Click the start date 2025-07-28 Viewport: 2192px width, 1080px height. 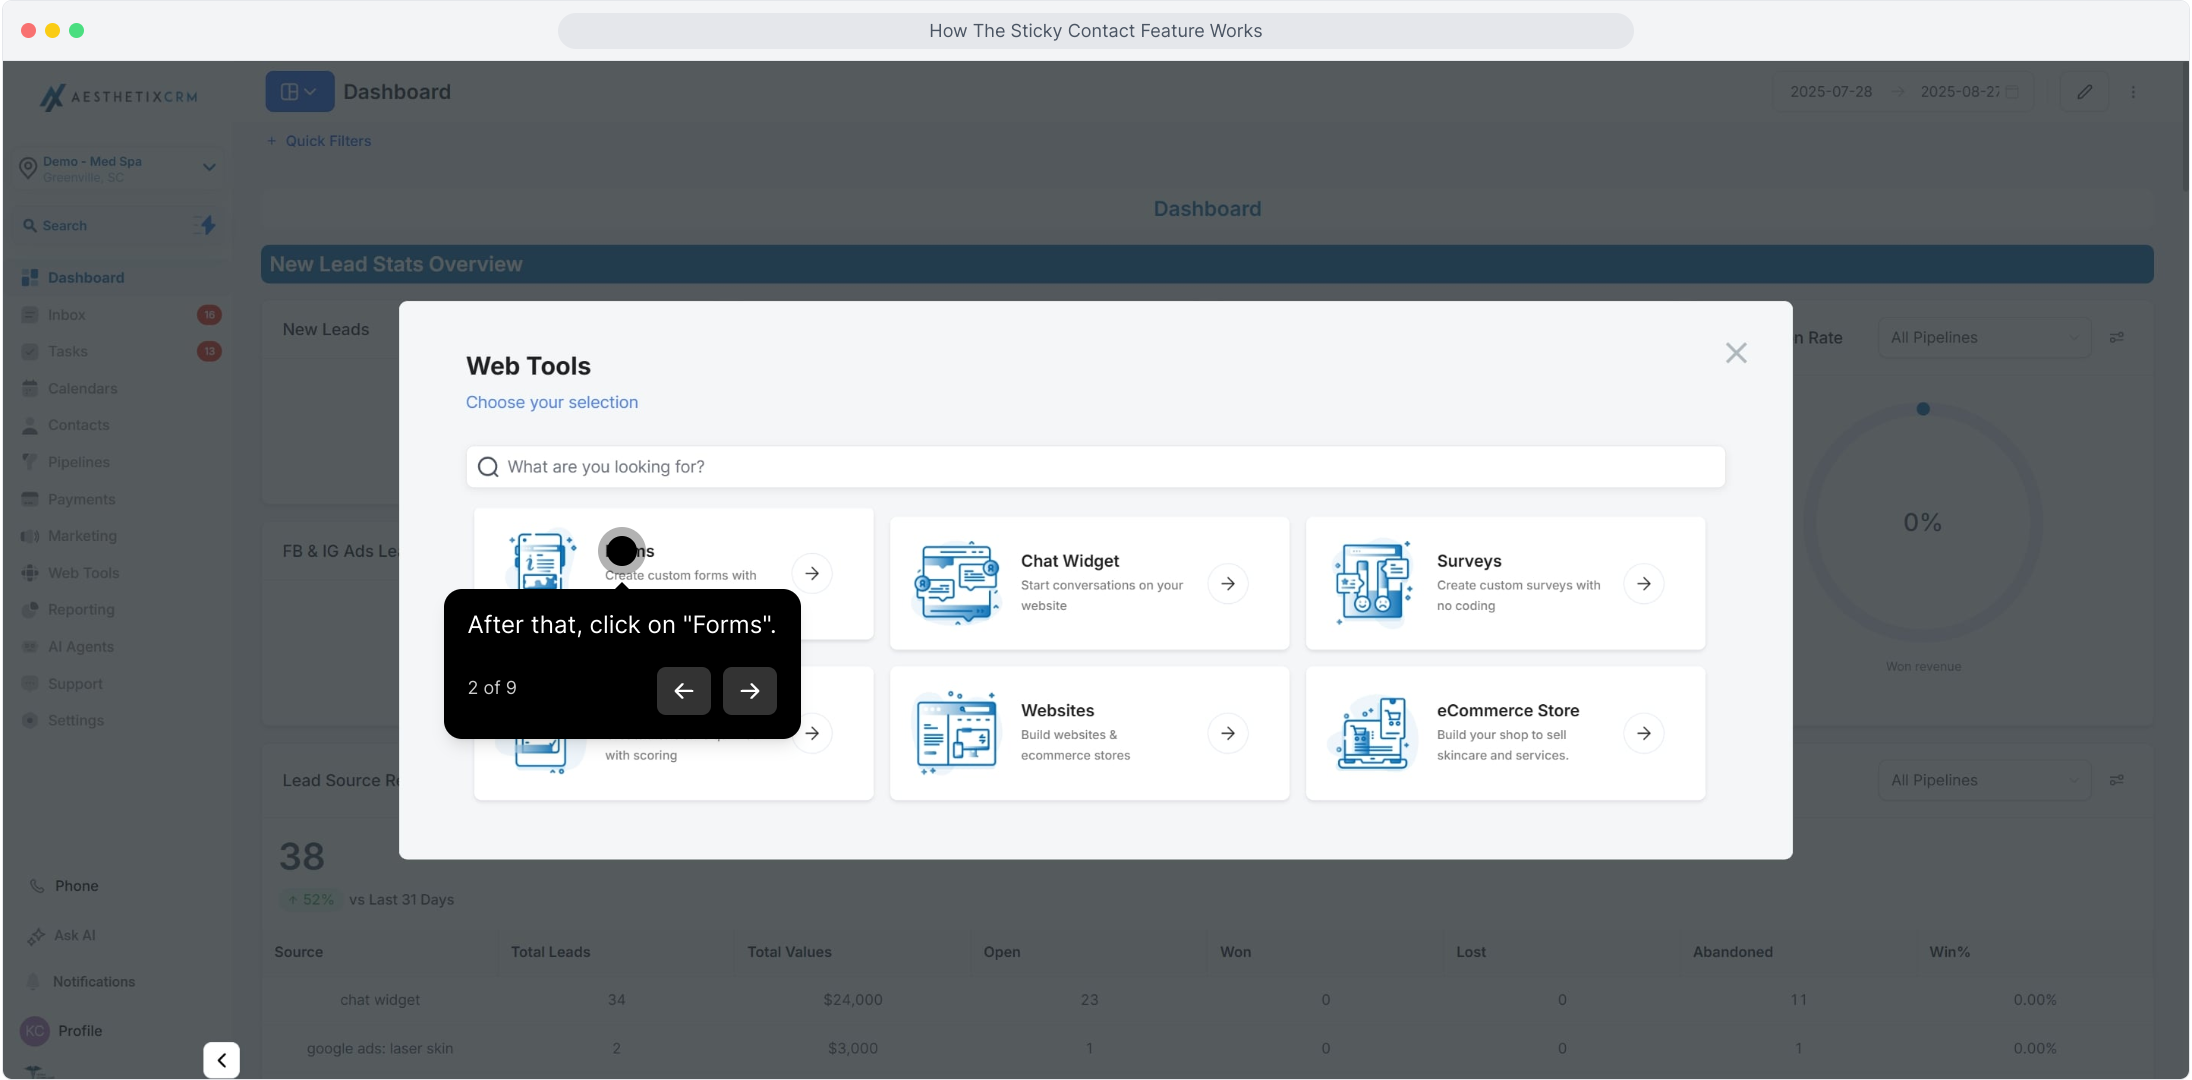click(x=1831, y=92)
